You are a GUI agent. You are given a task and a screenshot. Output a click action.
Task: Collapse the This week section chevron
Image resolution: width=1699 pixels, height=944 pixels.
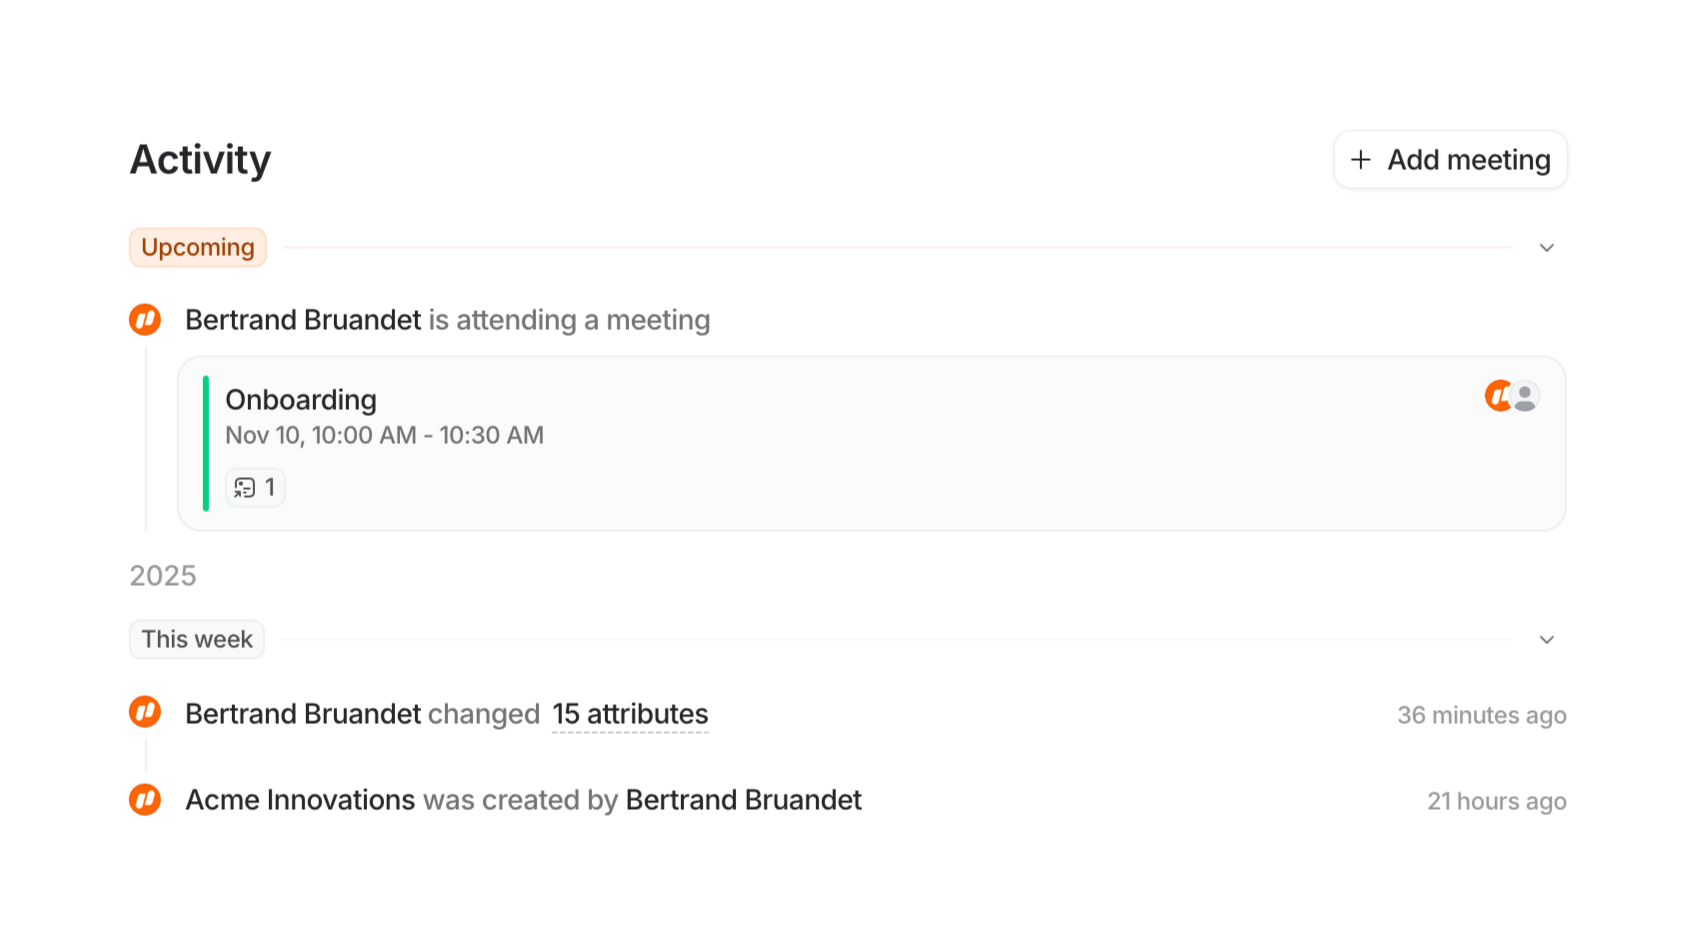pyautogui.click(x=1546, y=640)
